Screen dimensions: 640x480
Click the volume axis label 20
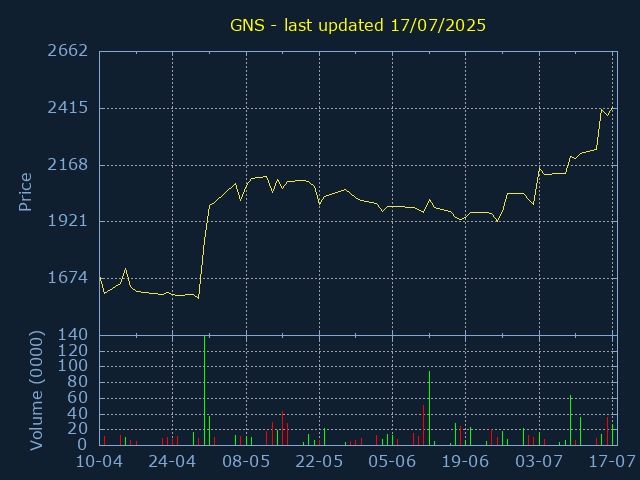78,429
